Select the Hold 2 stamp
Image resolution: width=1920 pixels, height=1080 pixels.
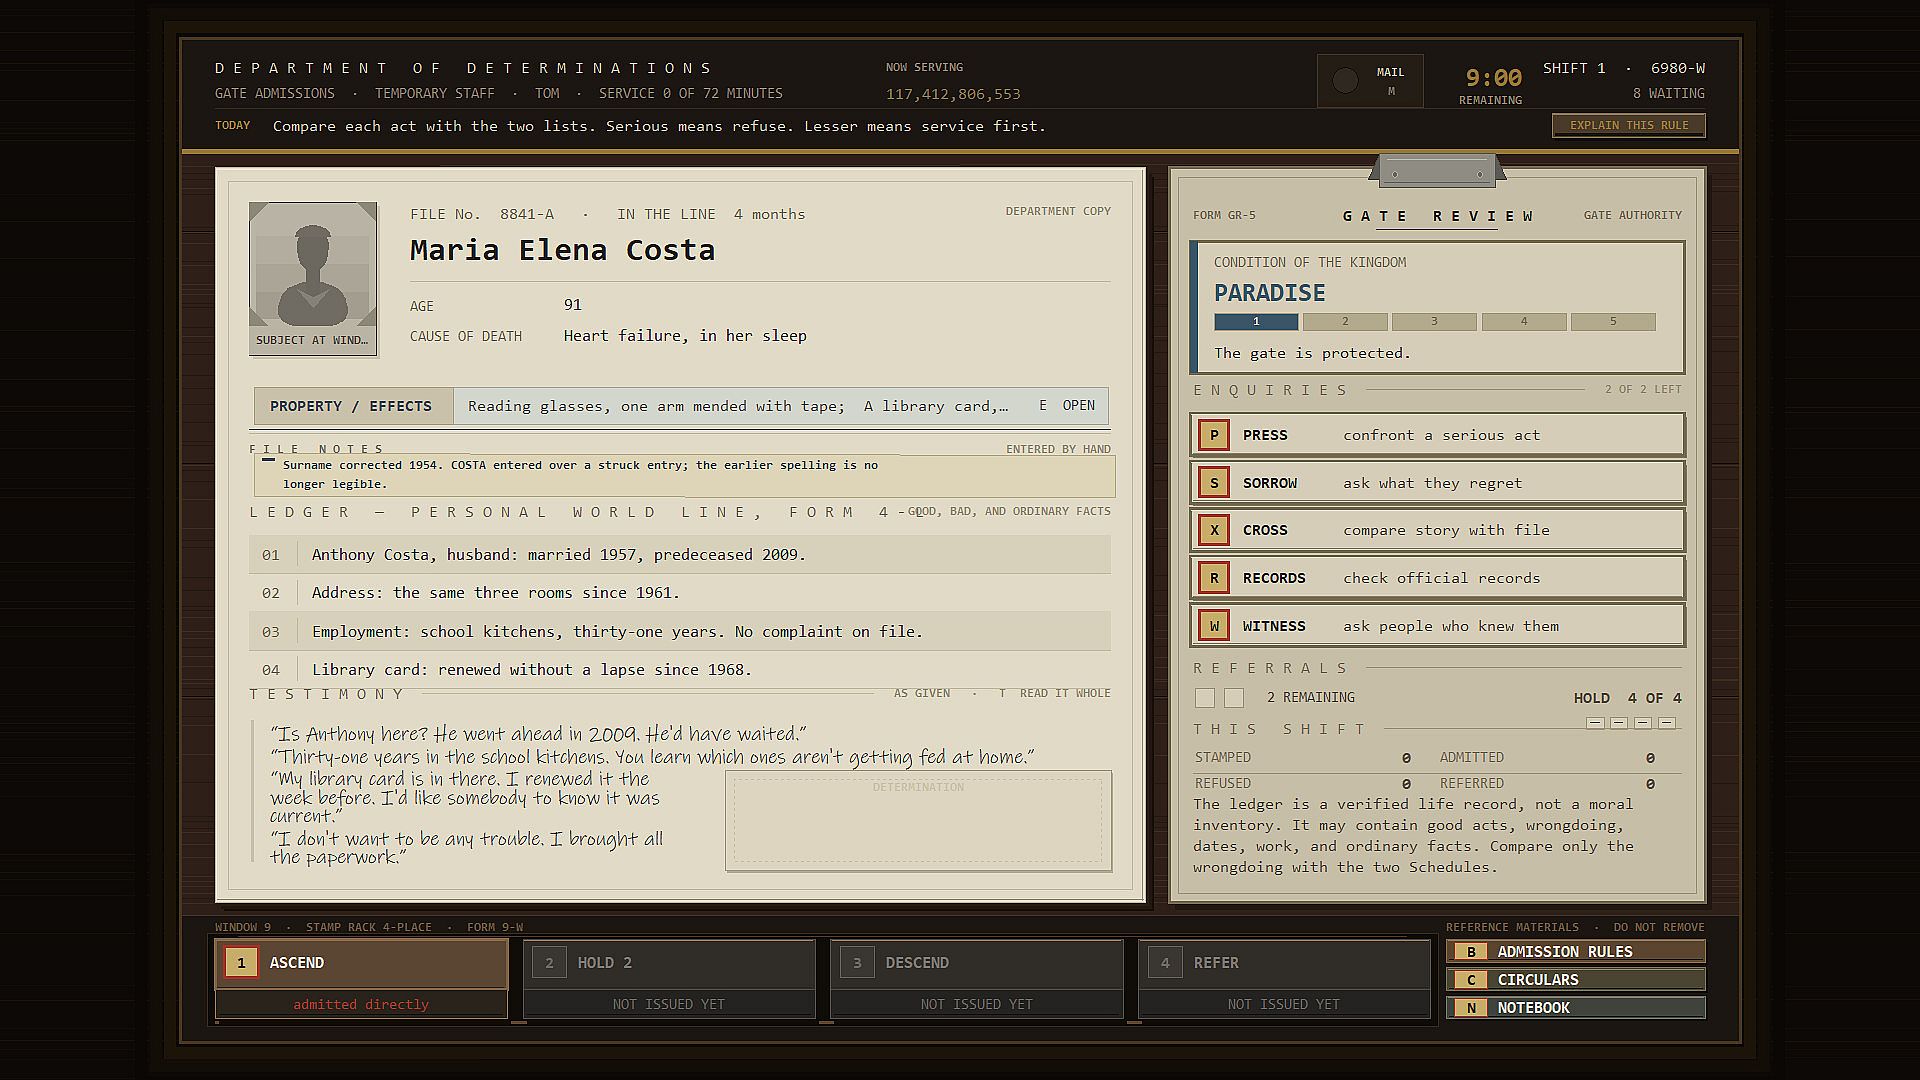[669, 979]
